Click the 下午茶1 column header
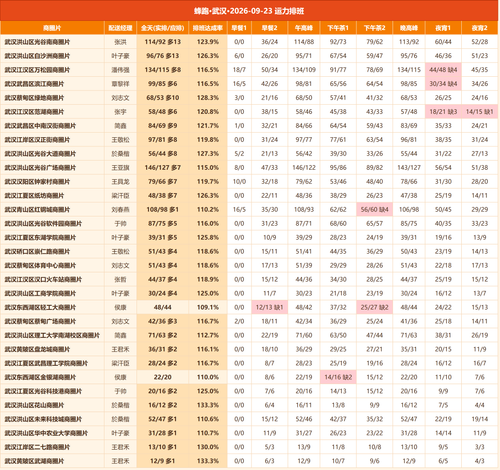Image resolution: width=500 pixels, height=470 pixels. coord(338,28)
